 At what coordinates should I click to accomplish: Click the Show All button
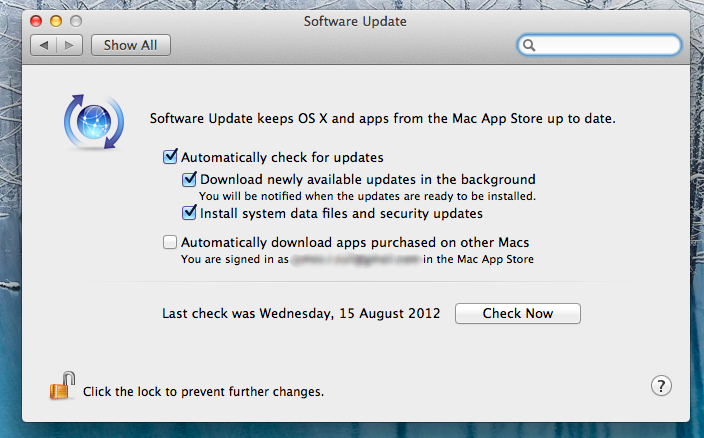coord(131,45)
